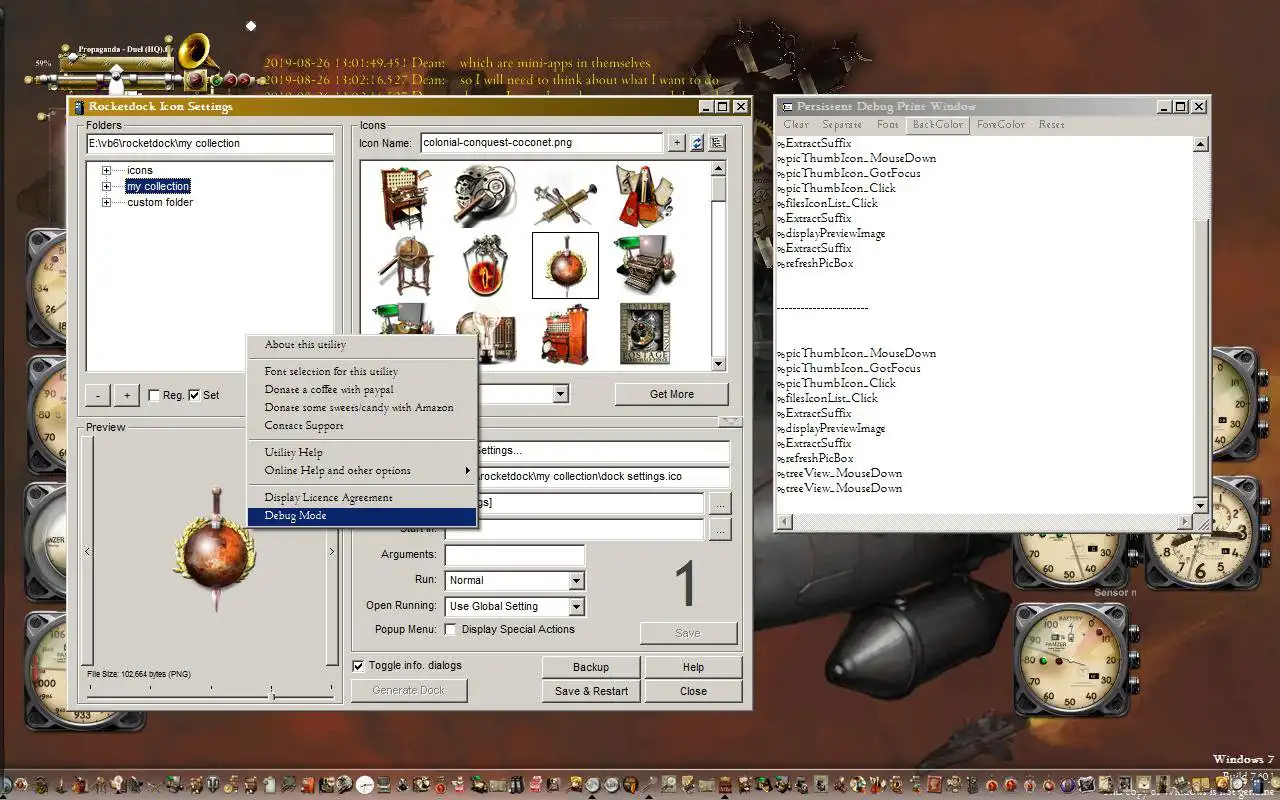Select the red telephone exchange cabinet icon
Screen dimensions: 1280x800
click(565, 334)
